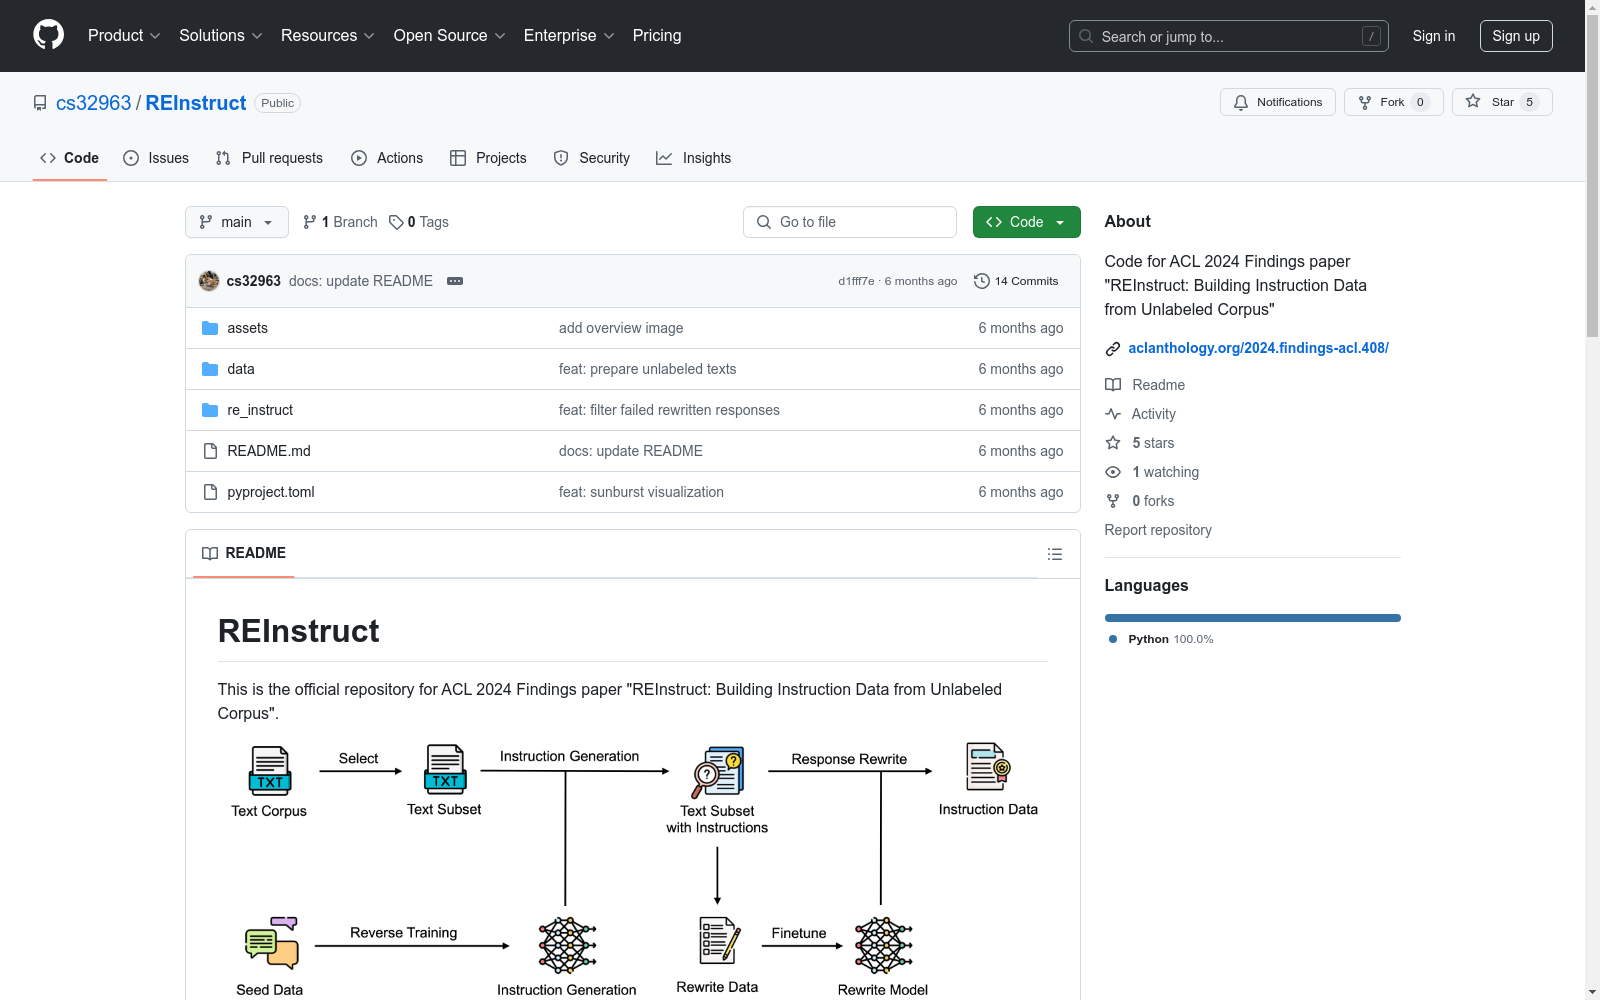This screenshot has height=1000, width=1600.
Task: Click the cs32963 commit author avatar
Action: pos(209,281)
